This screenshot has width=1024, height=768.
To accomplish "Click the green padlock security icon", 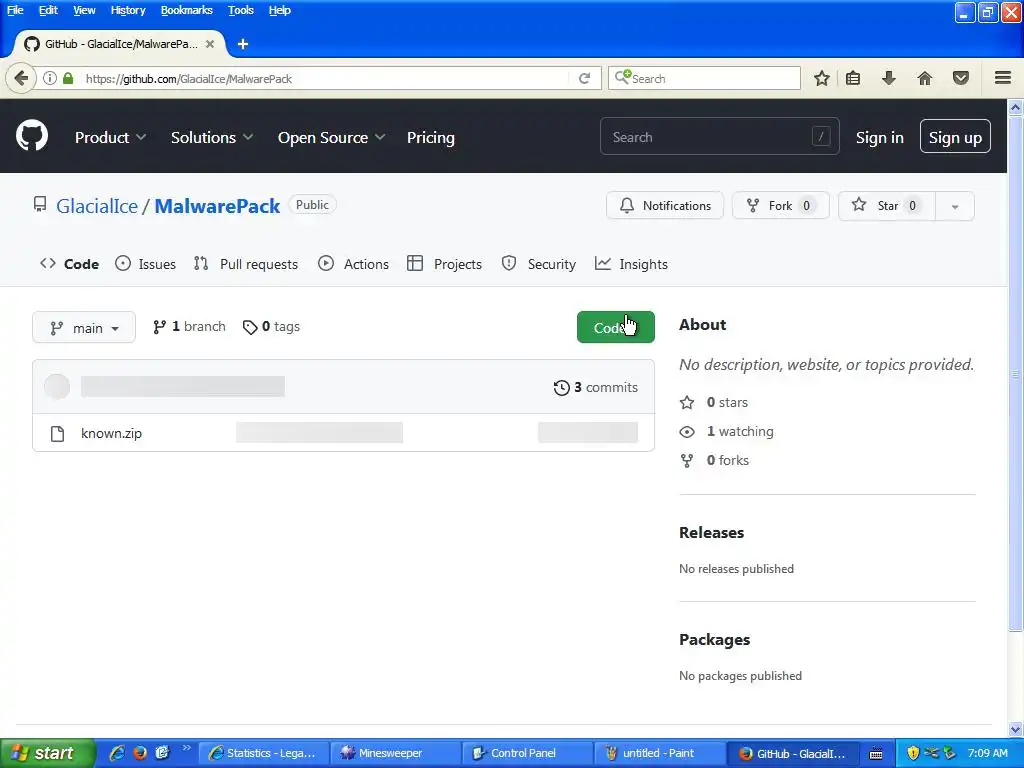I will point(68,78).
